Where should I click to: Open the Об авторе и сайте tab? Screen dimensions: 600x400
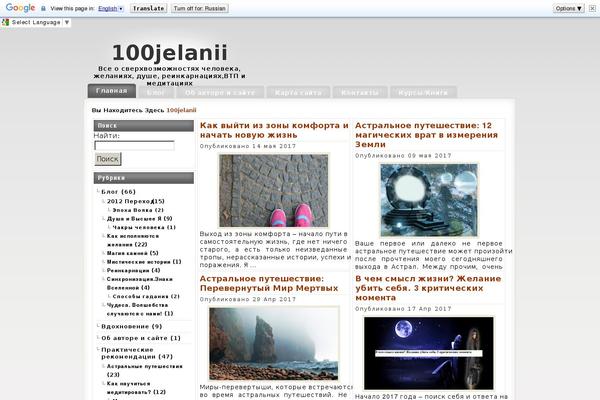click(220, 93)
